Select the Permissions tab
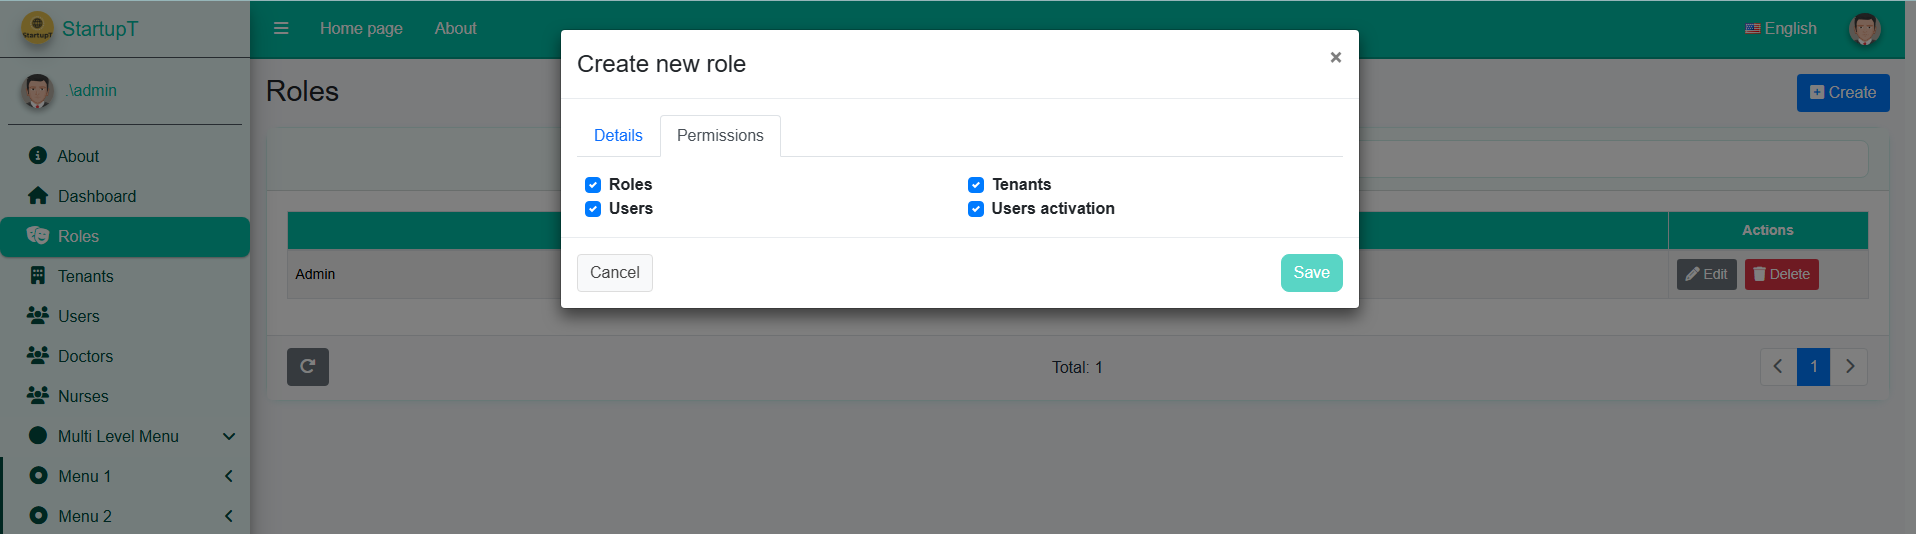Screen dimensions: 1916x534 coord(720,136)
